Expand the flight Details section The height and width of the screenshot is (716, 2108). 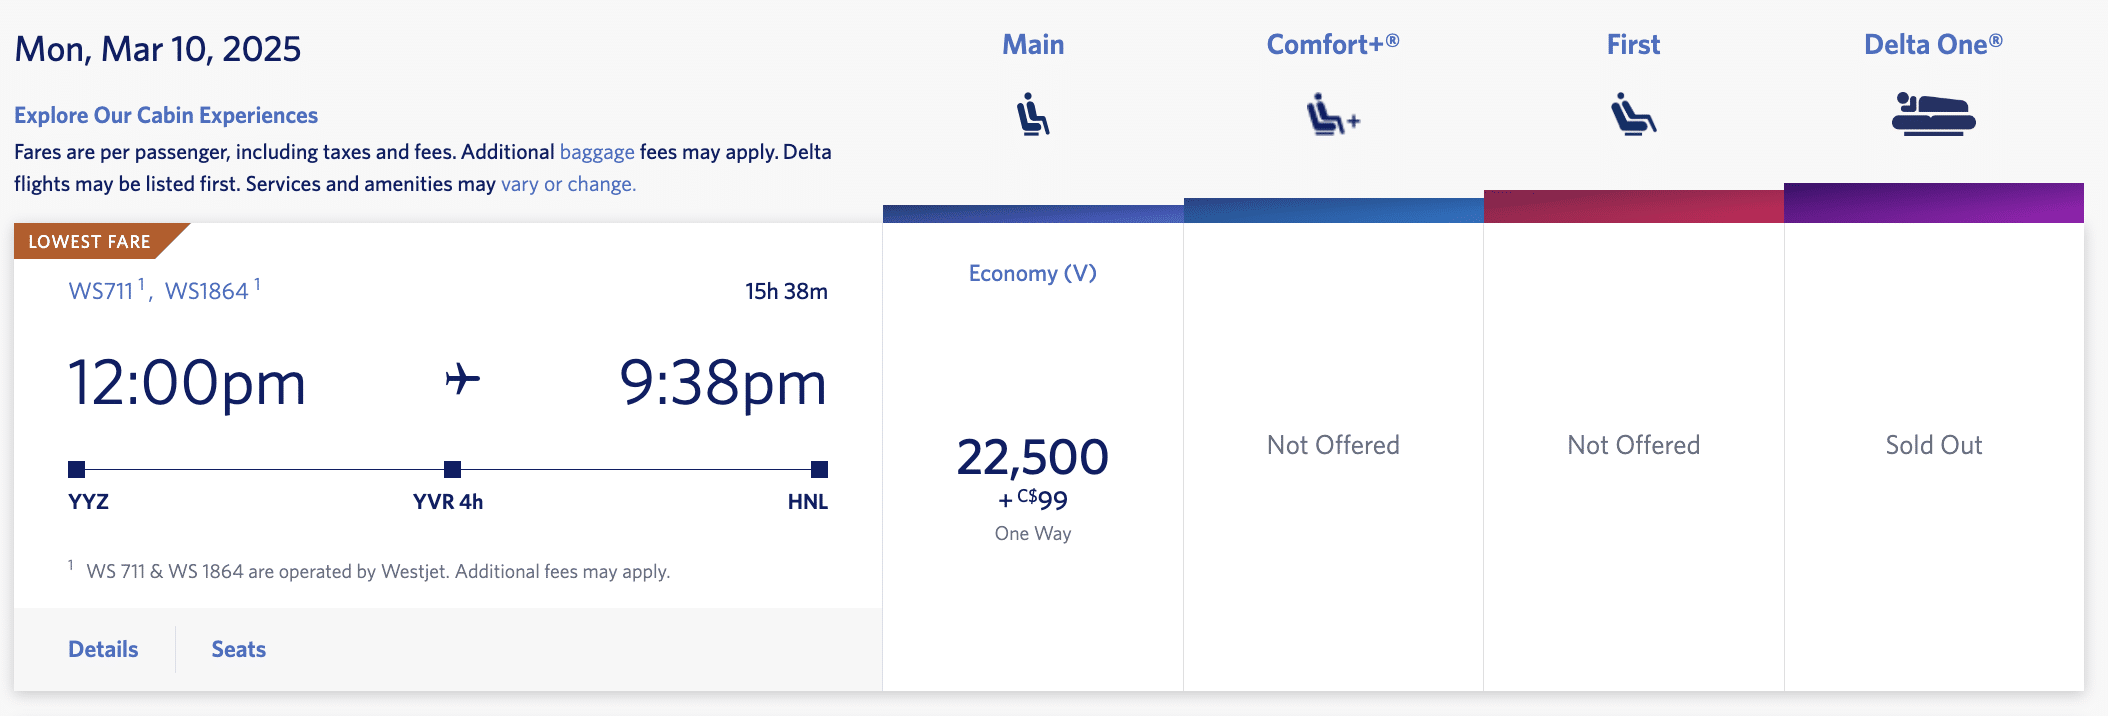(x=103, y=649)
